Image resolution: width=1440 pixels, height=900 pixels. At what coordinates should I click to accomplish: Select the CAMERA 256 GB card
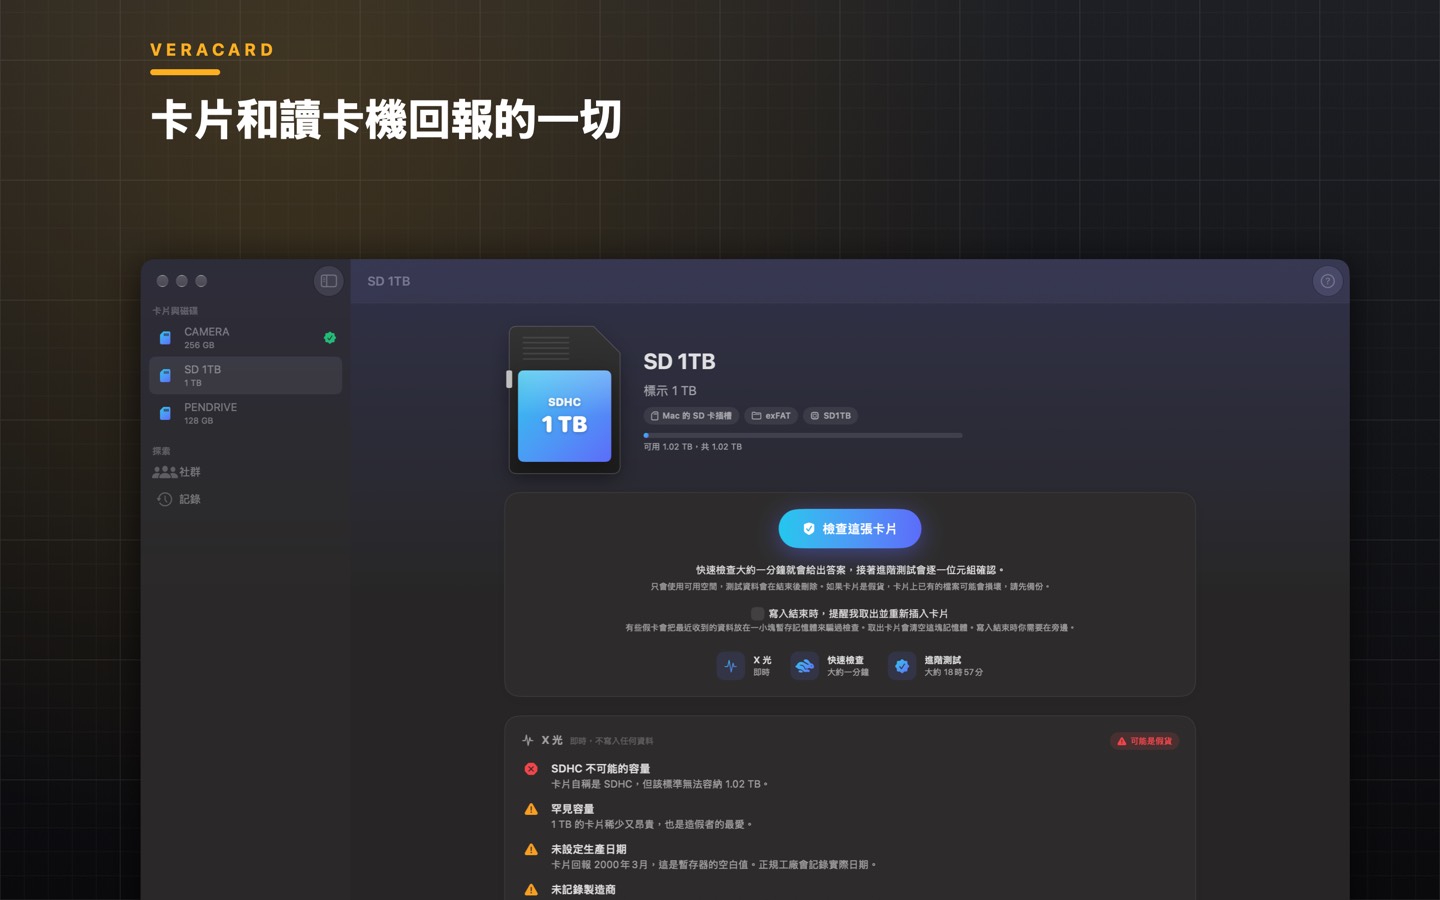(246, 338)
